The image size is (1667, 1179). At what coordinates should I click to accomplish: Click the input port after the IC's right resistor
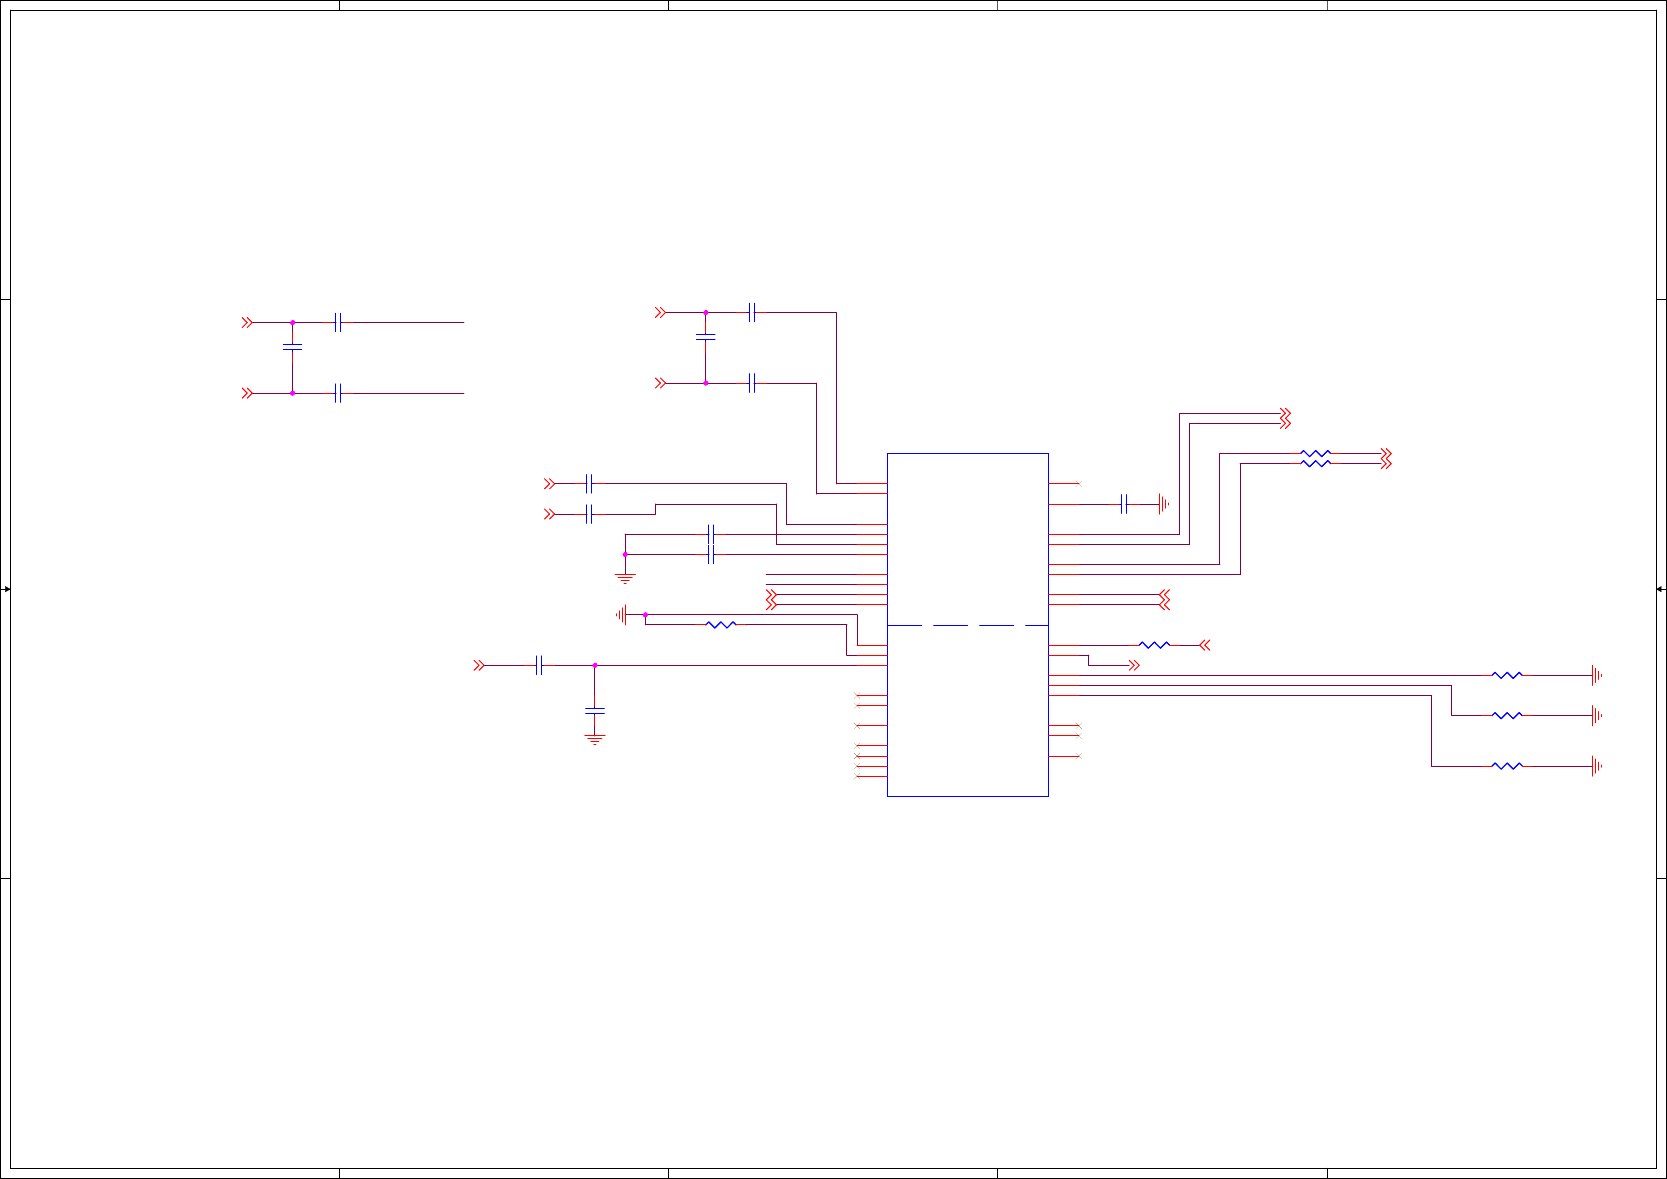point(1205,645)
